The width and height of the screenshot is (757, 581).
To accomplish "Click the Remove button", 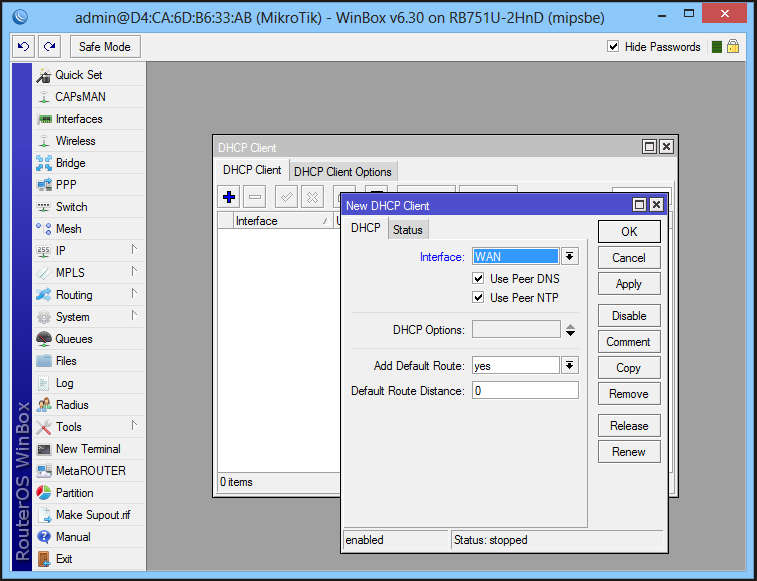I will pyautogui.click(x=629, y=394).
